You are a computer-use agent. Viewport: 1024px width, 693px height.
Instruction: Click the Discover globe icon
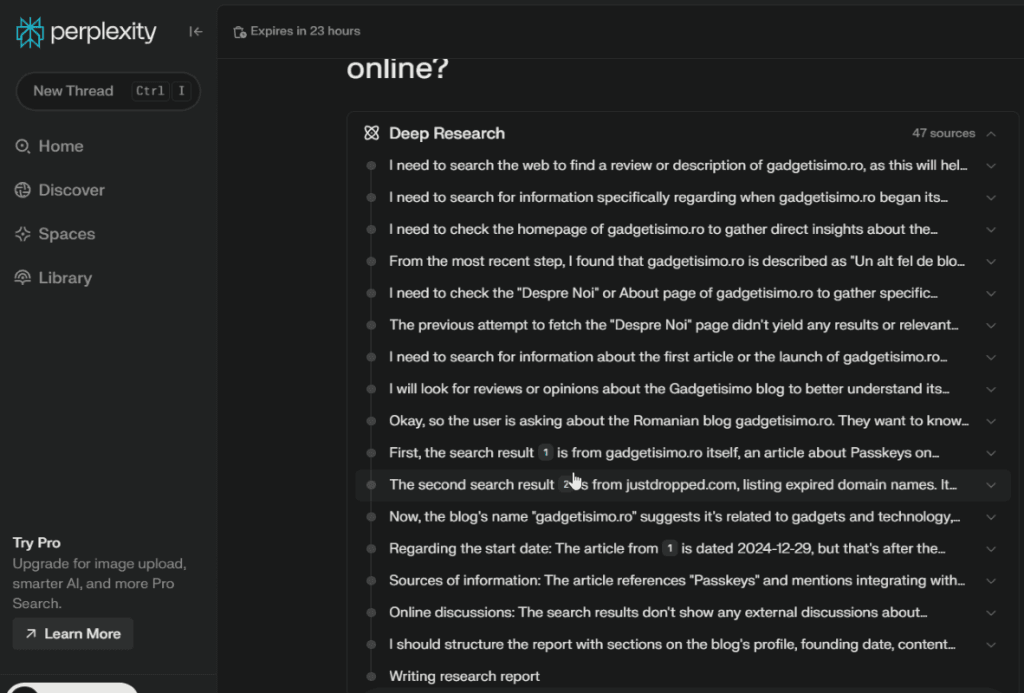point(22,190)
